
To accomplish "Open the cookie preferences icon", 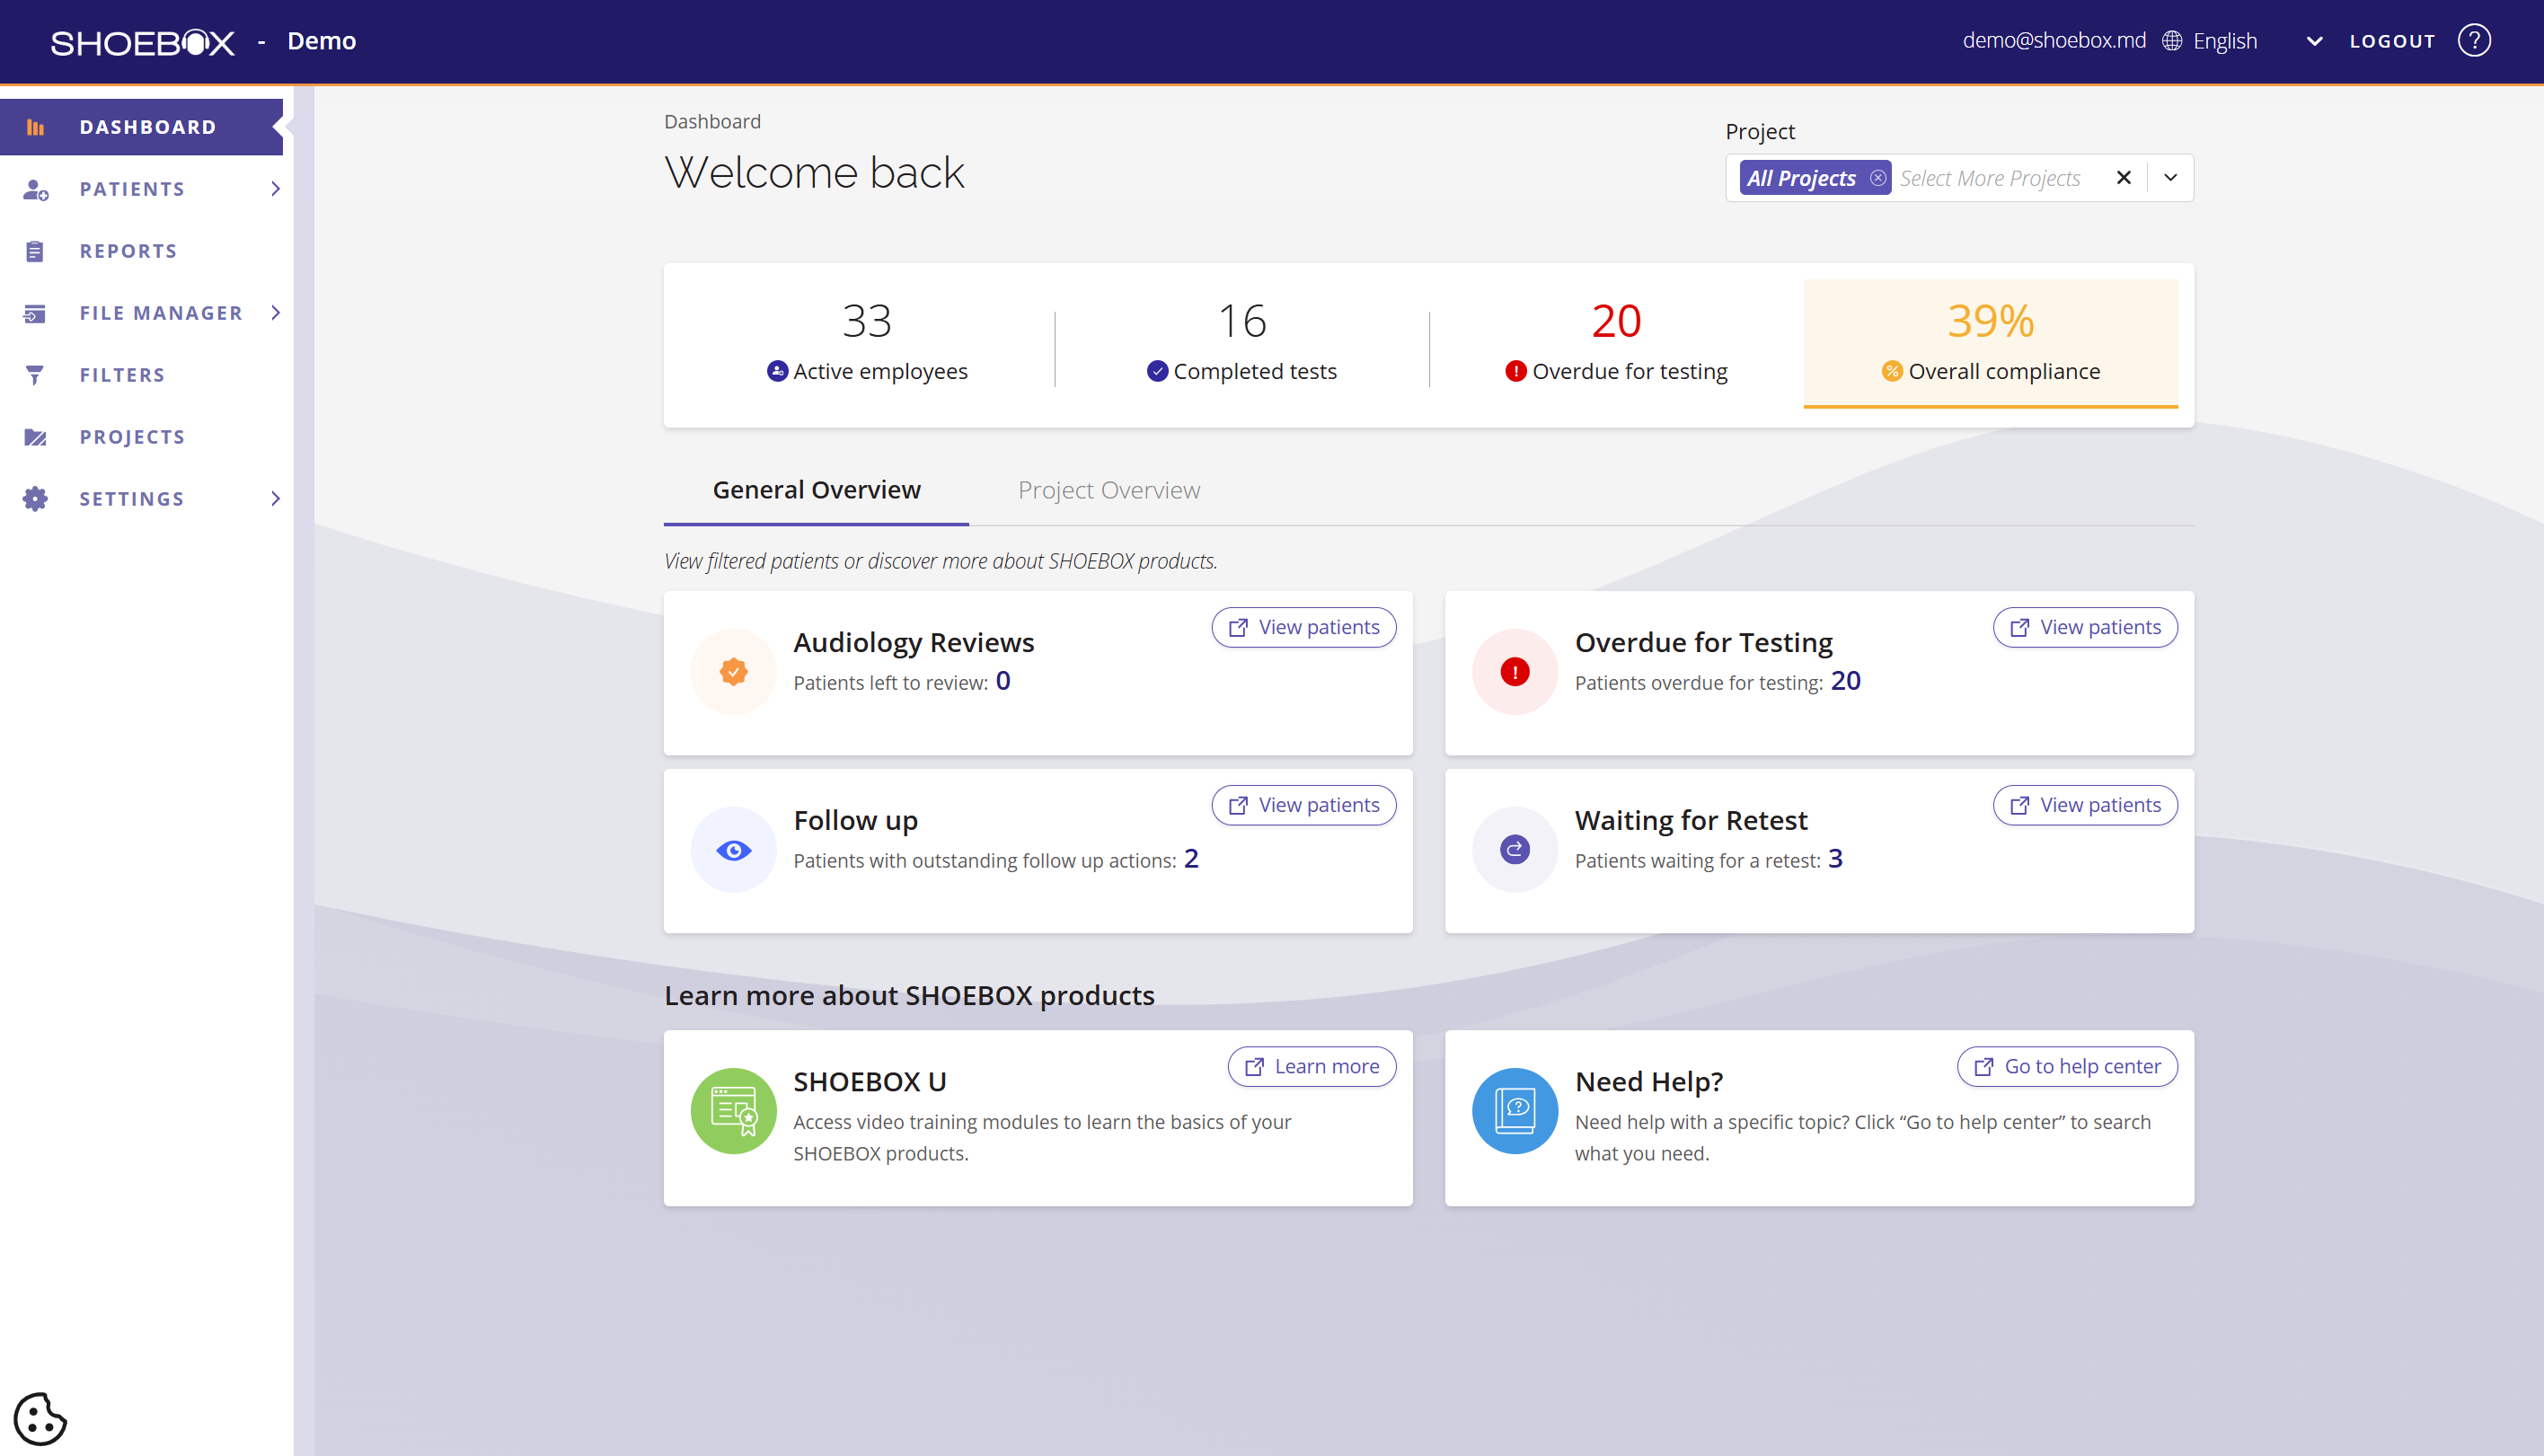I will point(40,1418).
